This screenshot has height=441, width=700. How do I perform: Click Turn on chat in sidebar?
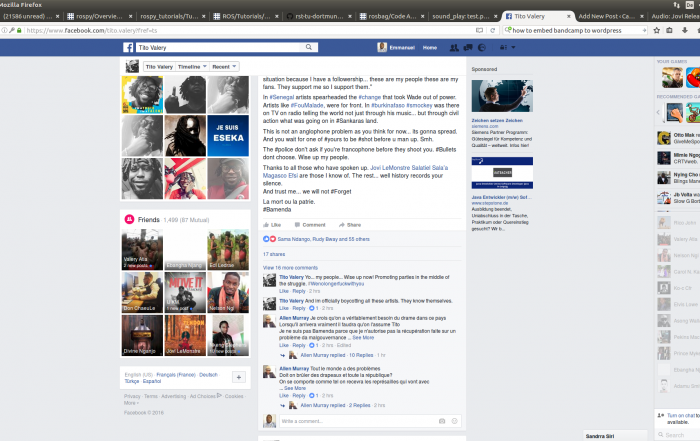click(x=677, y=415)
